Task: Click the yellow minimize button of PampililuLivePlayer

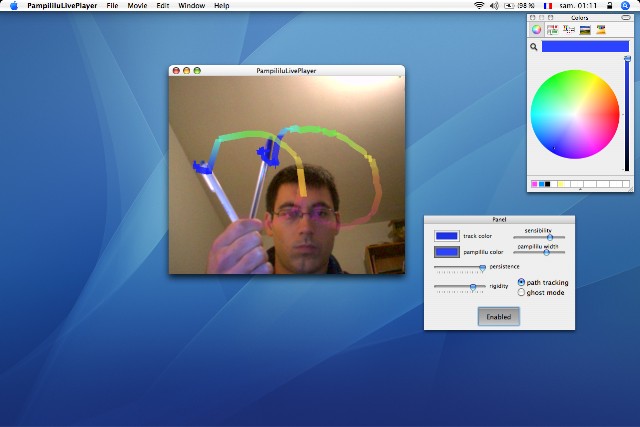Action: (x=187, y=71)
